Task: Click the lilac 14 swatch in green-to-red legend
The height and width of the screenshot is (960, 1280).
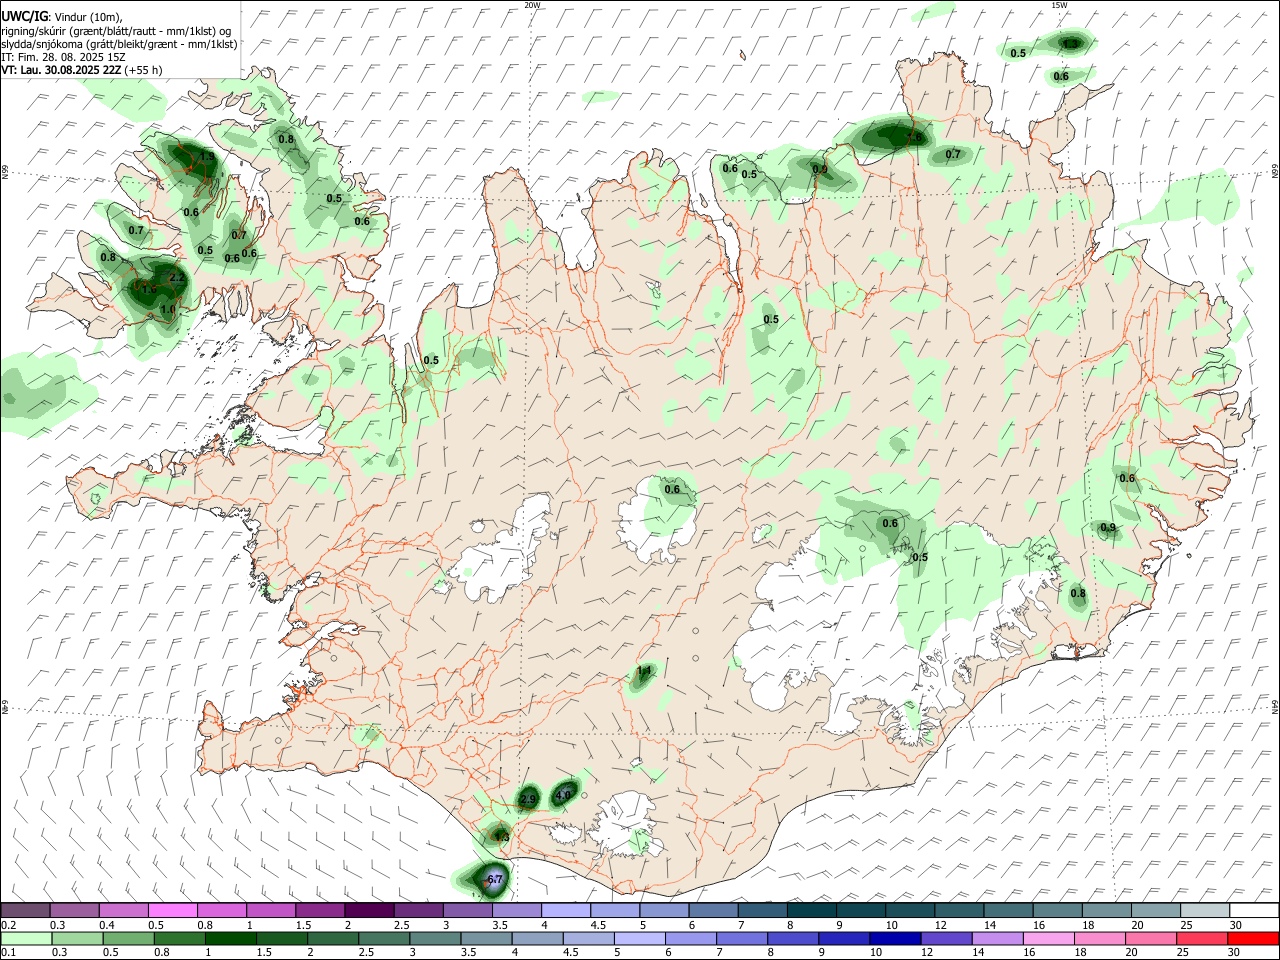Action: click(x=997, y=938)
